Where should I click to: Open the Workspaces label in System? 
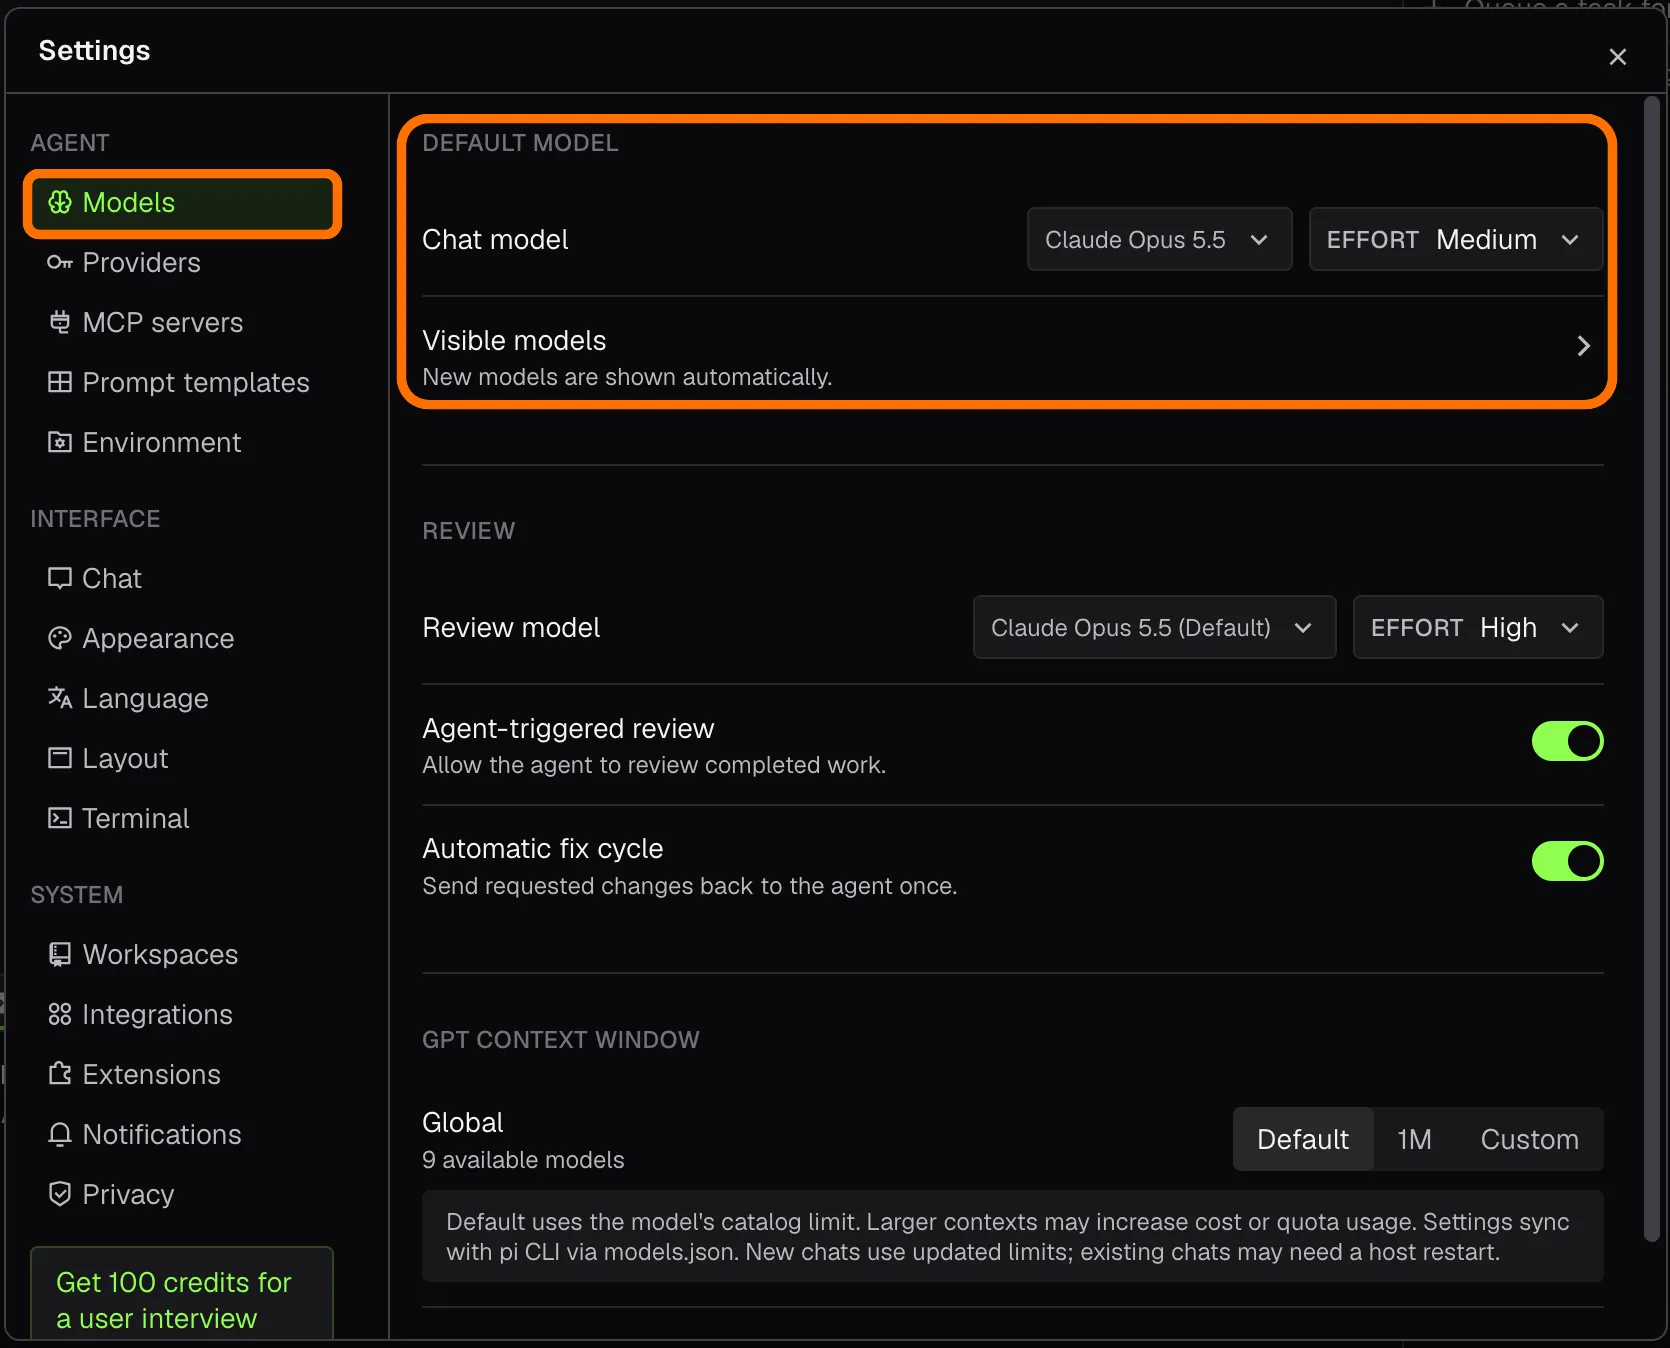(x=160, y=954)
